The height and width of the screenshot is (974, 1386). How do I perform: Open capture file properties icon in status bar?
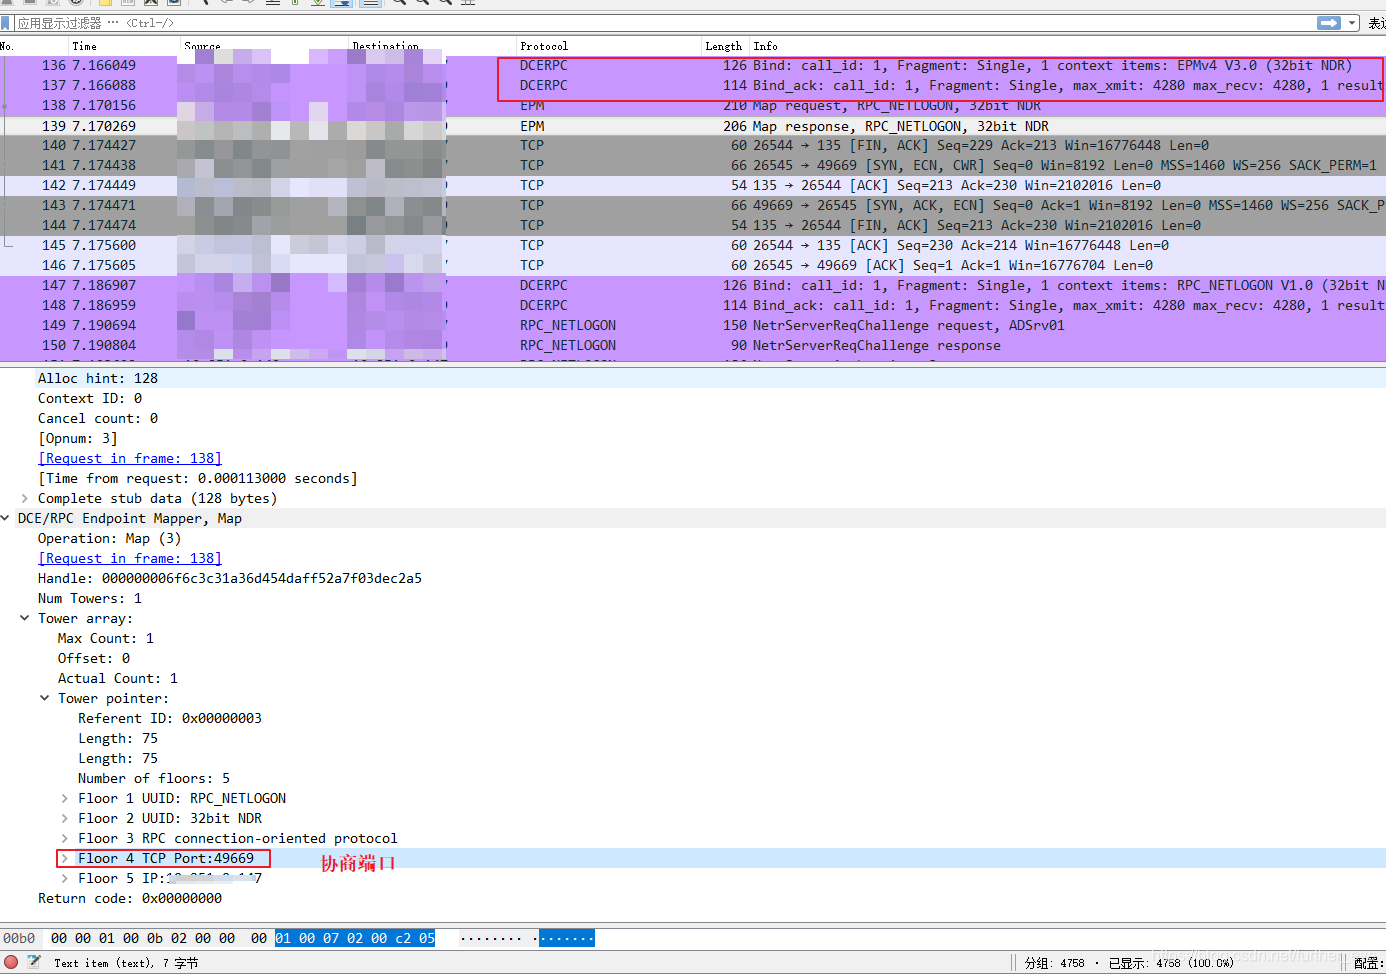point(34,962)
